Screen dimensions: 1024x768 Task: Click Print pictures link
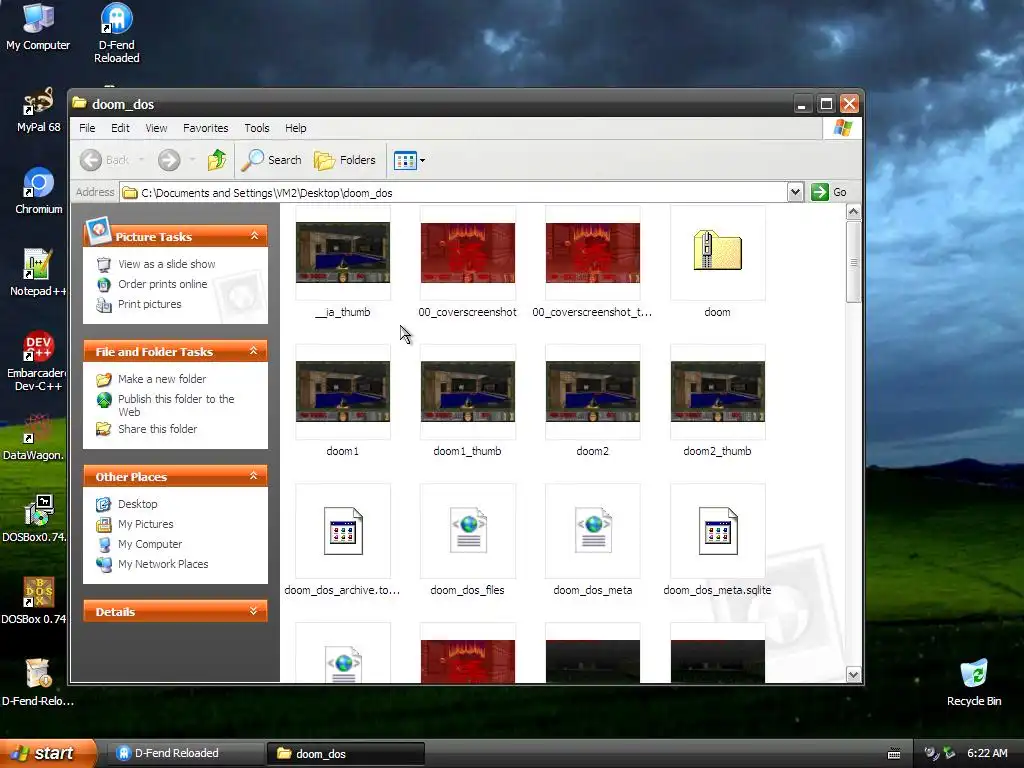point(150,304)
